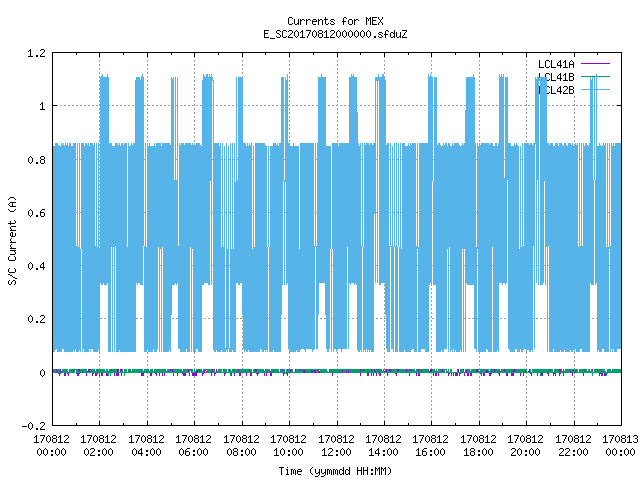Click the y-axis tick value 1.2
This screenshot has width=640, height=480.
(x=36, y=53)
